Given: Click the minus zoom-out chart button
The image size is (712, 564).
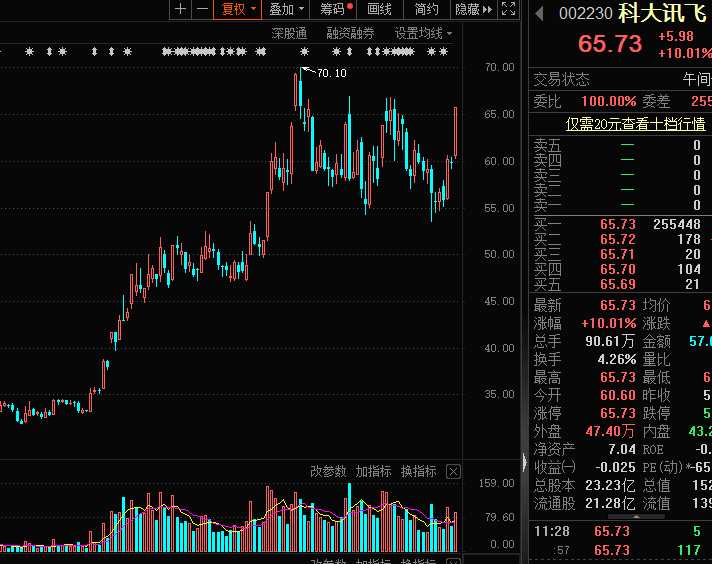Looking at the screenshot, I should click(203, 9).
